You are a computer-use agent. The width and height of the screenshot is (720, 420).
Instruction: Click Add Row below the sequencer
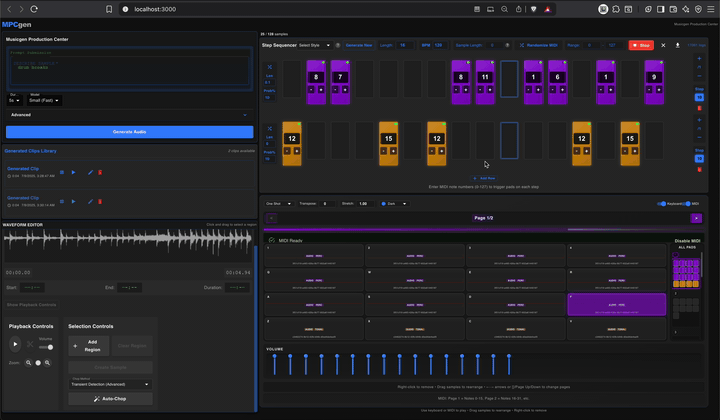484,178
